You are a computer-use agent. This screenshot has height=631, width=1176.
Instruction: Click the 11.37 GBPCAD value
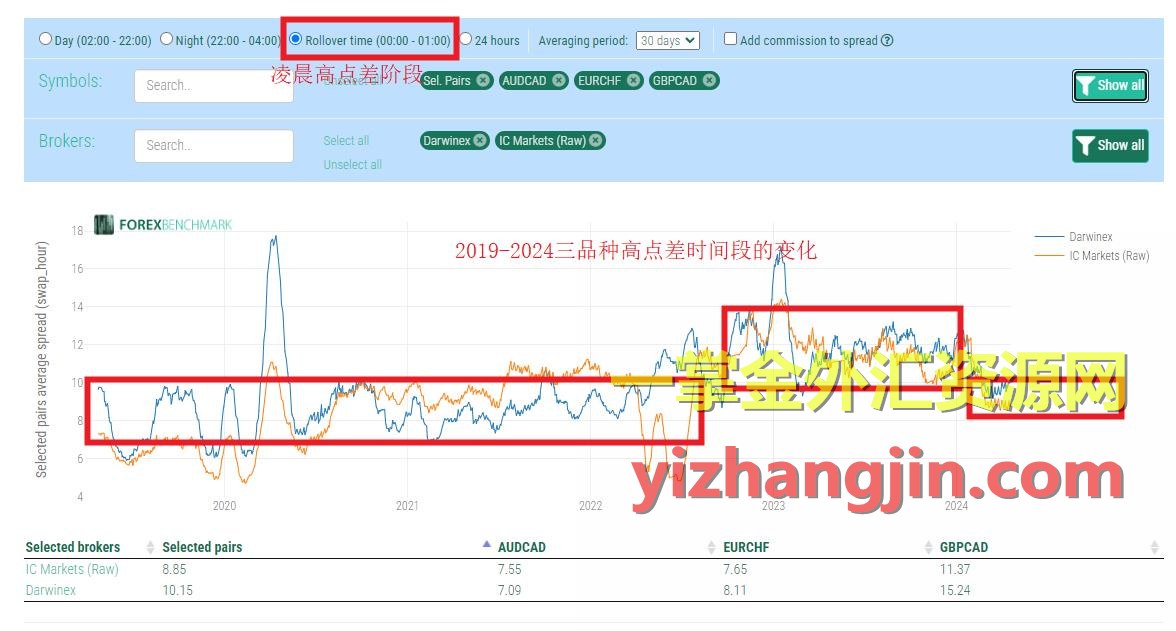pyautogui.click(x=955, y=569)
